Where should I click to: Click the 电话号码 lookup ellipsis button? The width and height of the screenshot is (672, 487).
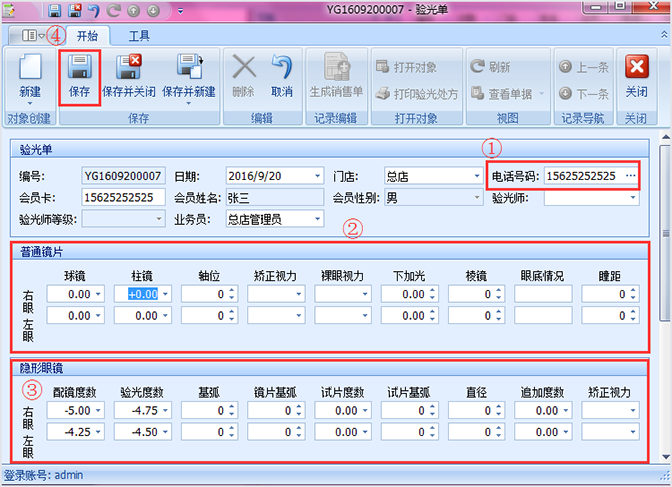point(630,176)
